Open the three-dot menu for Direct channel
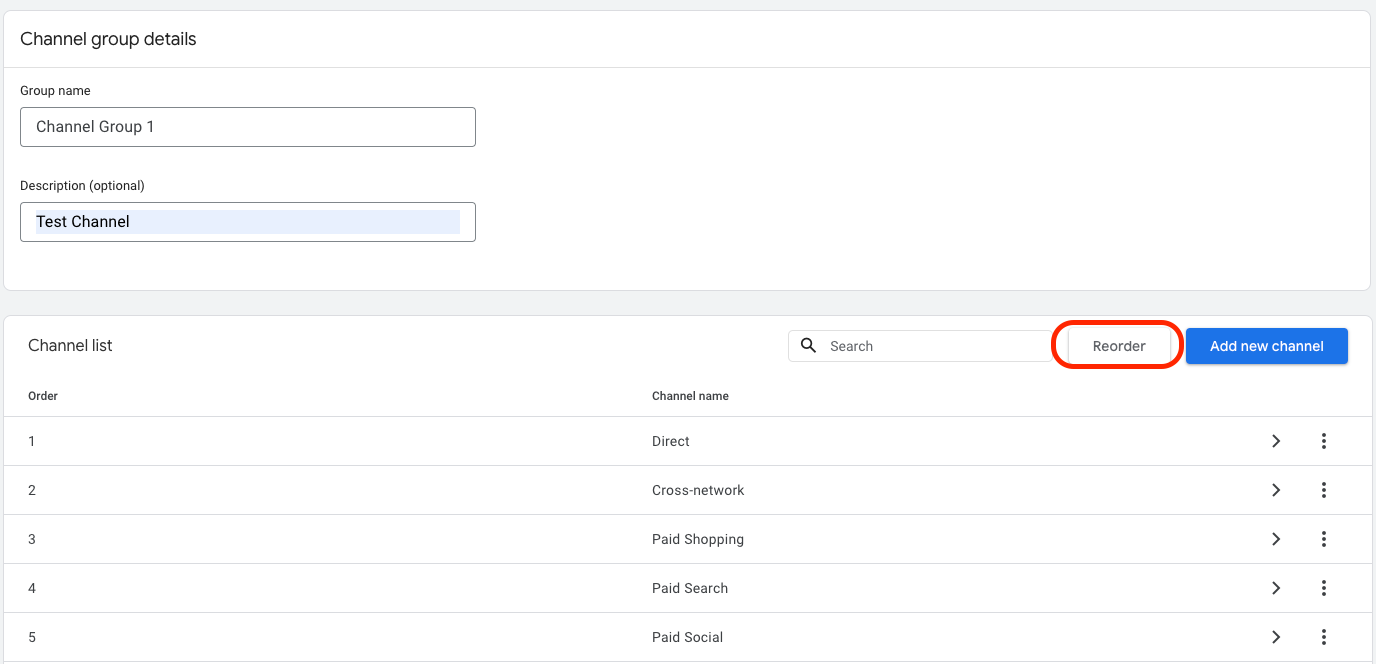Image resolution: width=1376 pixels, height=664 pixels. pos(1323,441)
